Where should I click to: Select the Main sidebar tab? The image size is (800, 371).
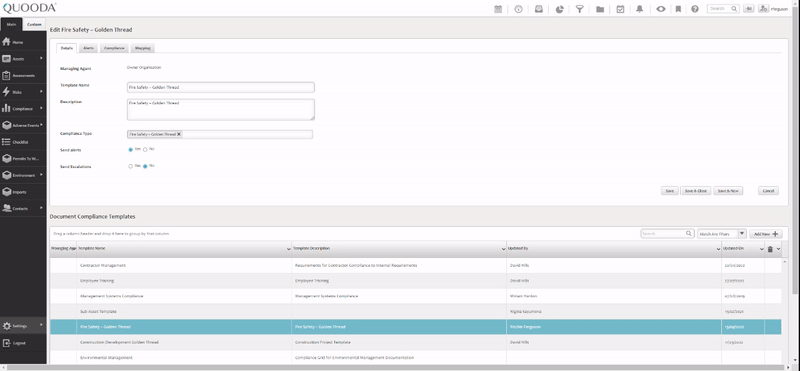tap(11, 24)
